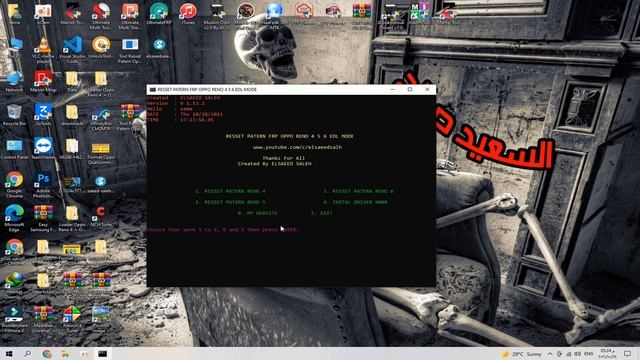The height and width of the screenshot is (360, 640).
Task: Open the notification center icon
Action: 627,353
